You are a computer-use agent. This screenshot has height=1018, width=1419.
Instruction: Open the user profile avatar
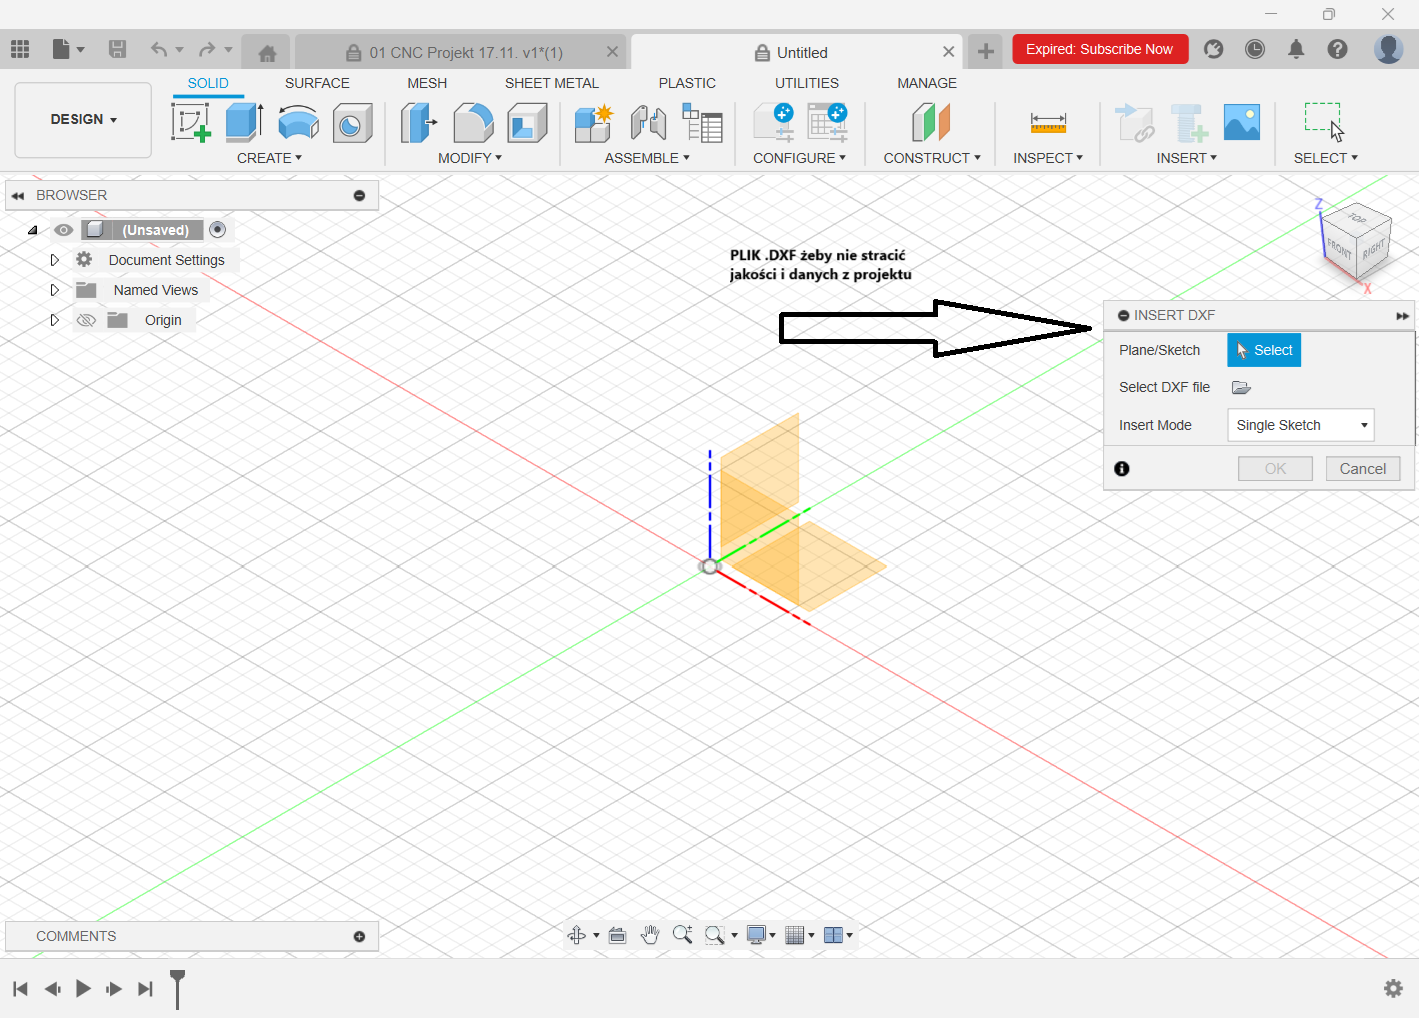(1388, 49)
